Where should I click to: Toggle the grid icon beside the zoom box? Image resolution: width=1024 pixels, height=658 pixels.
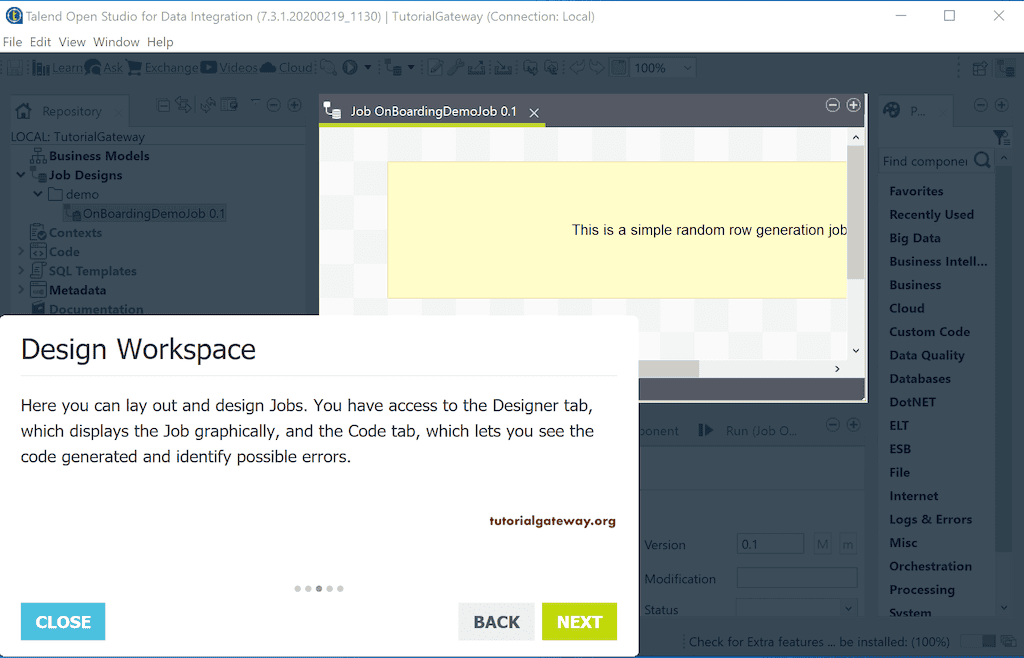(x=618, y=67)
